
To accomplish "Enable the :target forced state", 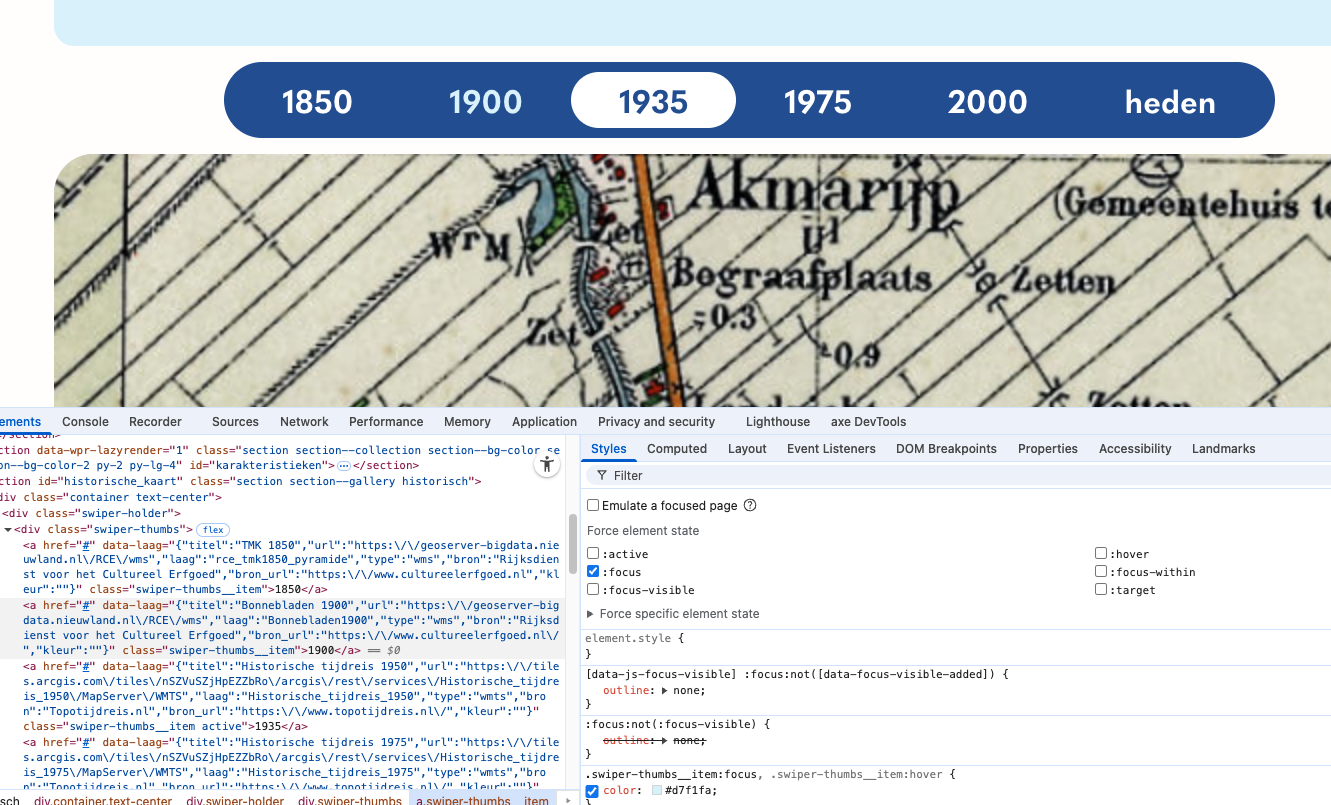I will (1101, 590).
